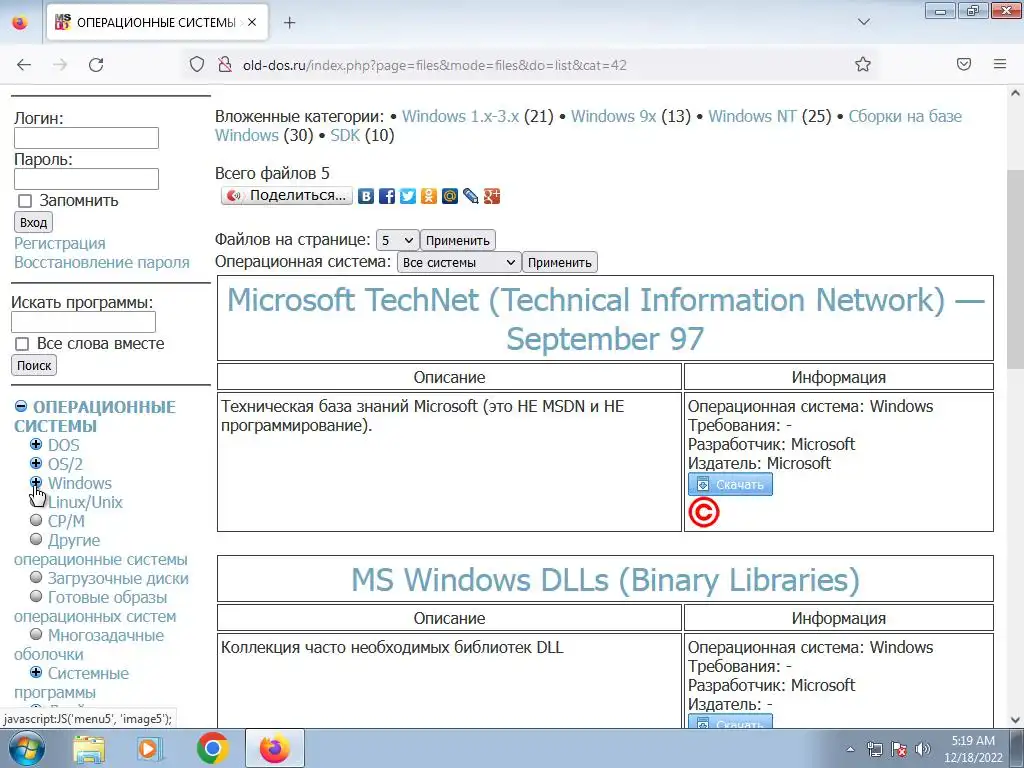Open the Регистрация link
This screenshot has height=768, width=1024.
tap(59, 244)
